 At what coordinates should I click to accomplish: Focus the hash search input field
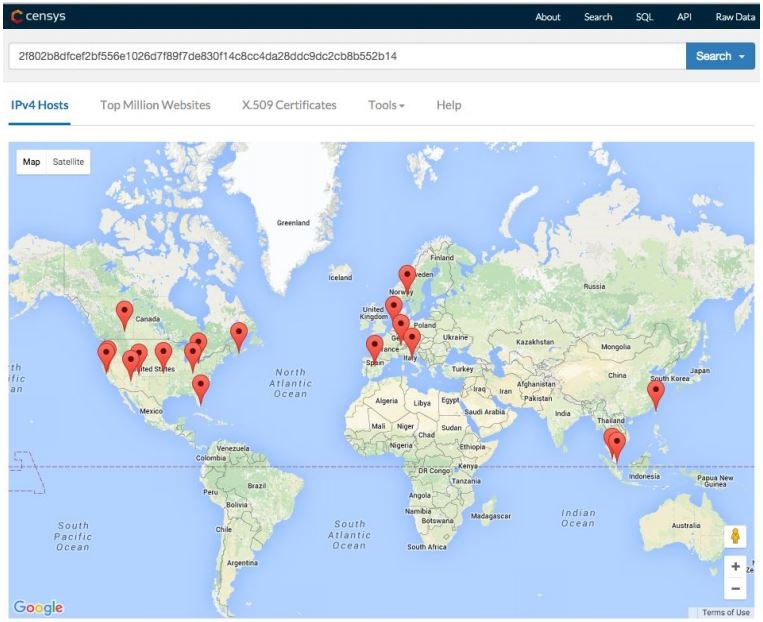pyautogui.click(x=347, y=56)
